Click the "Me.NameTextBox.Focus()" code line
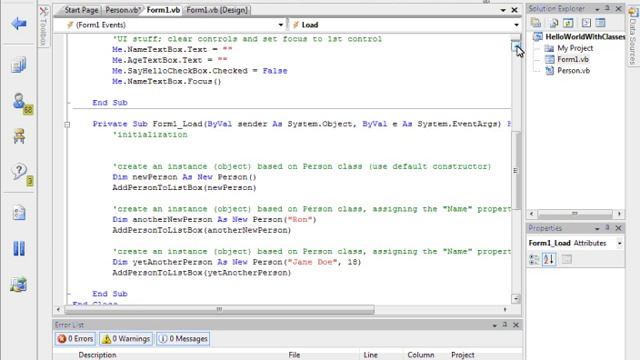 (x=167, y=81)
